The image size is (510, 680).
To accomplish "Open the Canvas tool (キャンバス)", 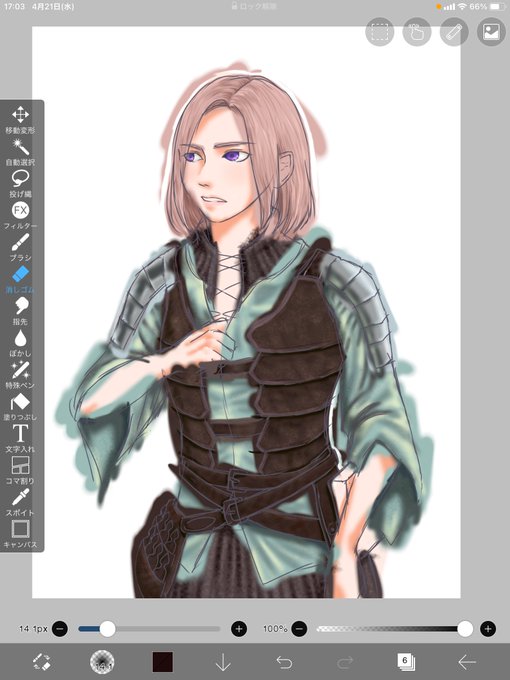I will coord(20,534).
